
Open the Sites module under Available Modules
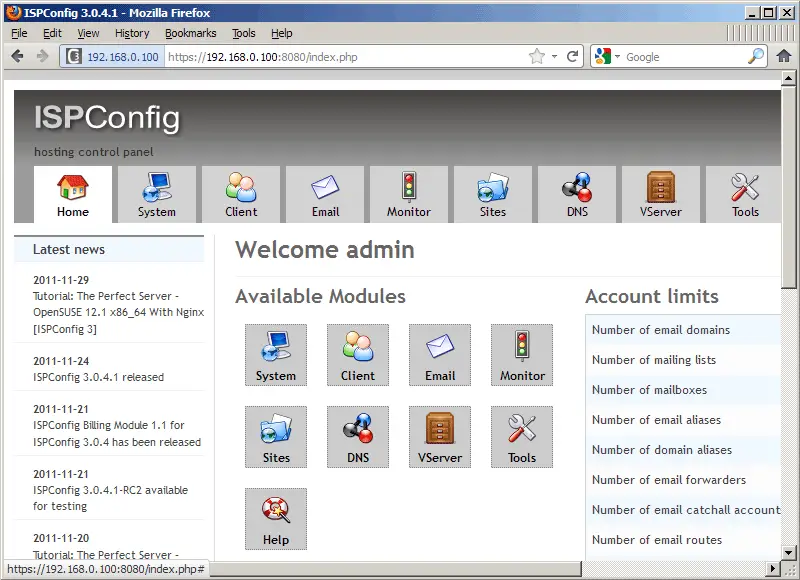276,437
